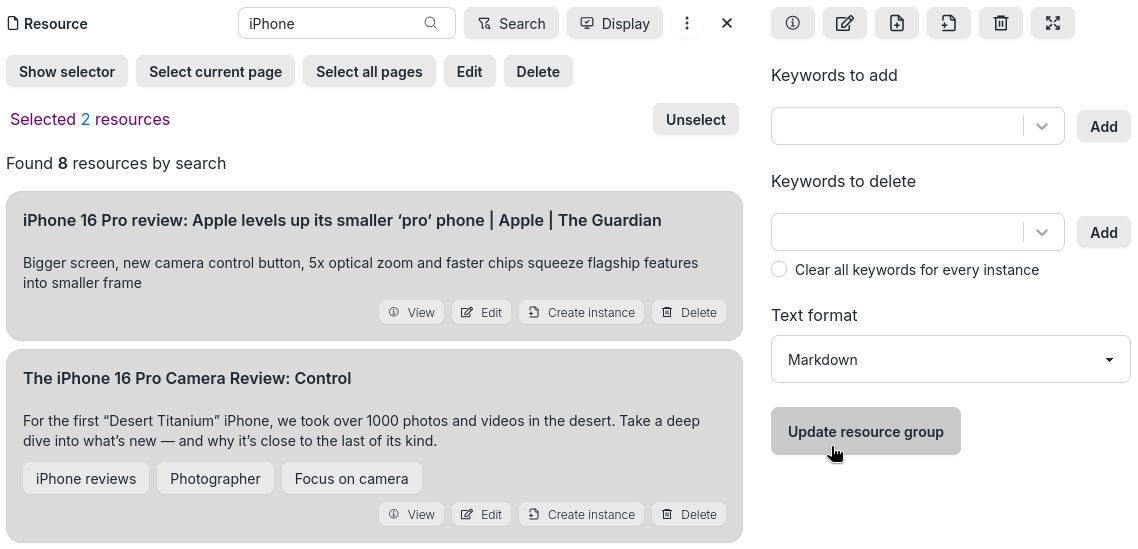Select the Focus on camera keyword tag
Screen dimensions: 1138x549
(351, 478)
